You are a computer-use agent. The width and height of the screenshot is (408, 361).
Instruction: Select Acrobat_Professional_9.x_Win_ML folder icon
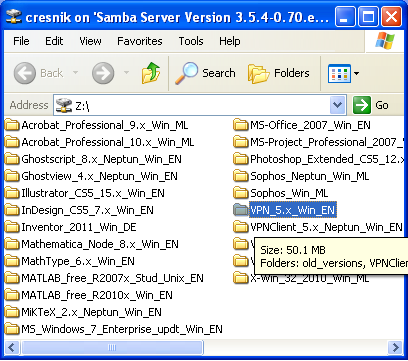click(x=12, y=125)
